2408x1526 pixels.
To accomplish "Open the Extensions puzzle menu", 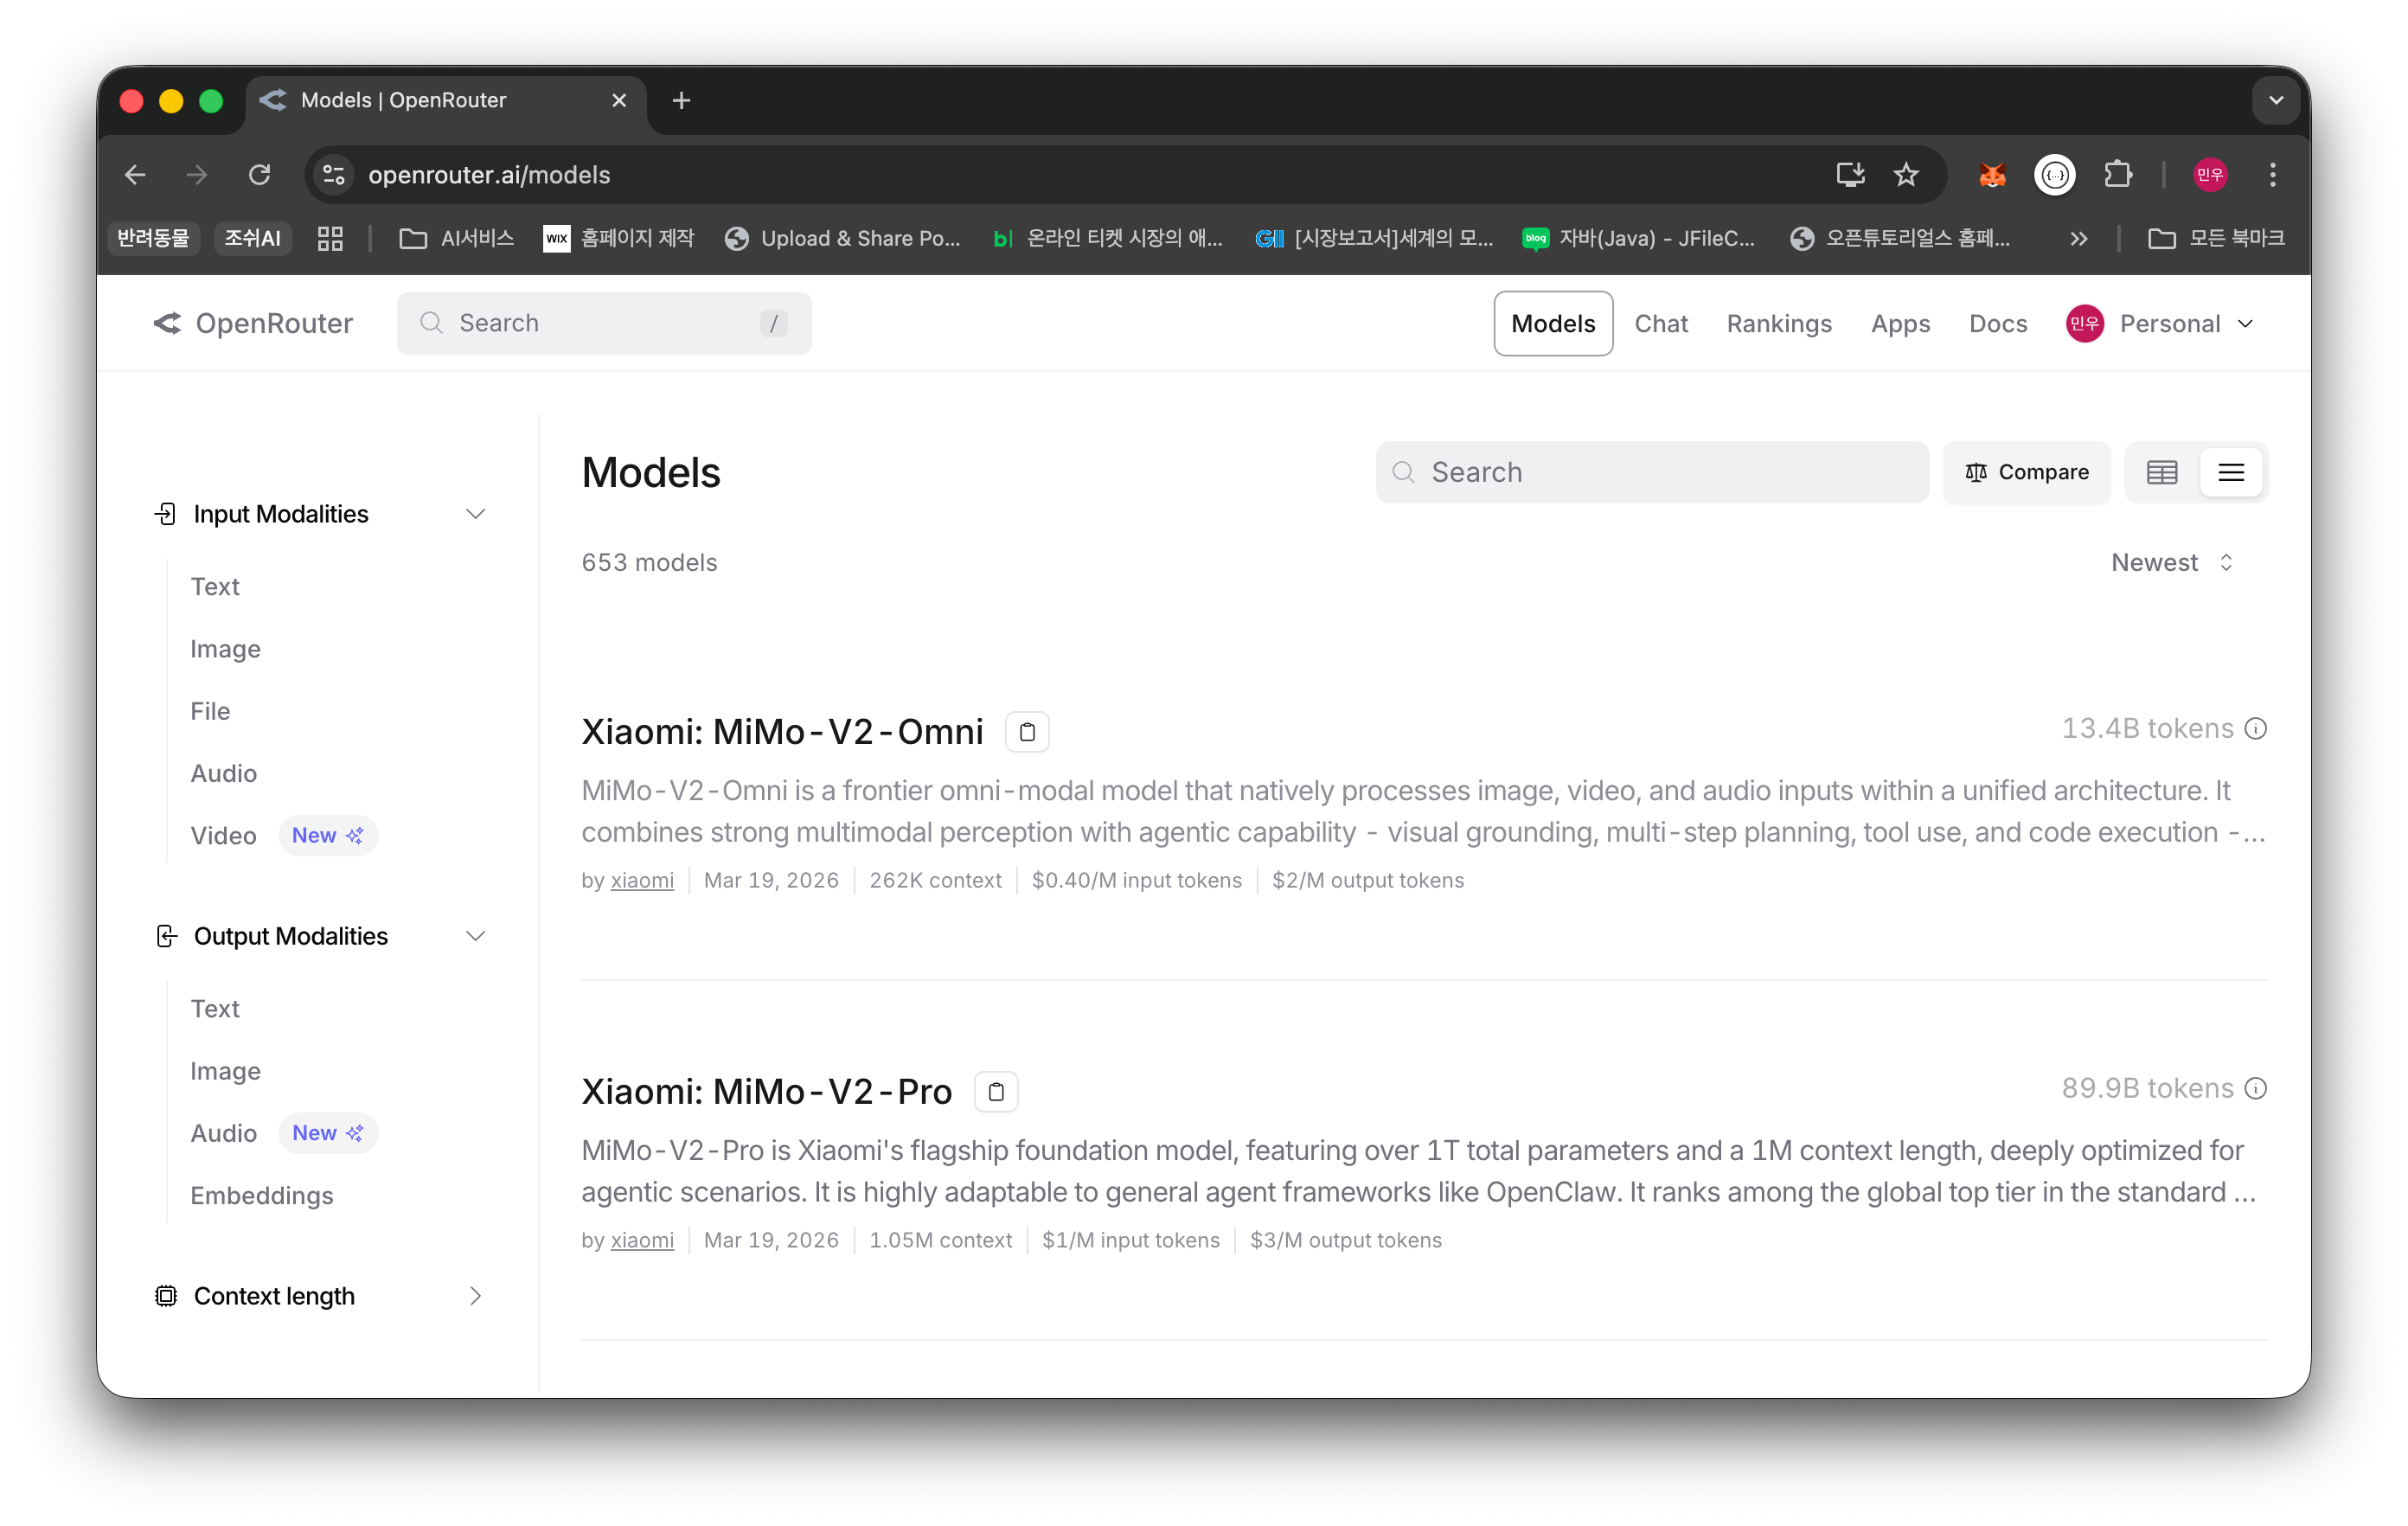I will coord(2118,175).
